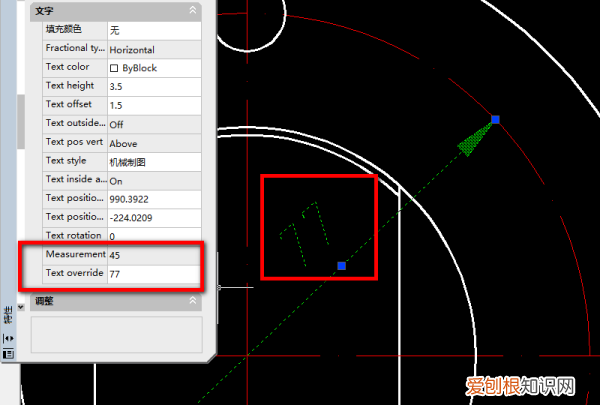This screenshot has width=600, height=405.
Task: Click the blue grip at the arrowhead
Action: 496,120
